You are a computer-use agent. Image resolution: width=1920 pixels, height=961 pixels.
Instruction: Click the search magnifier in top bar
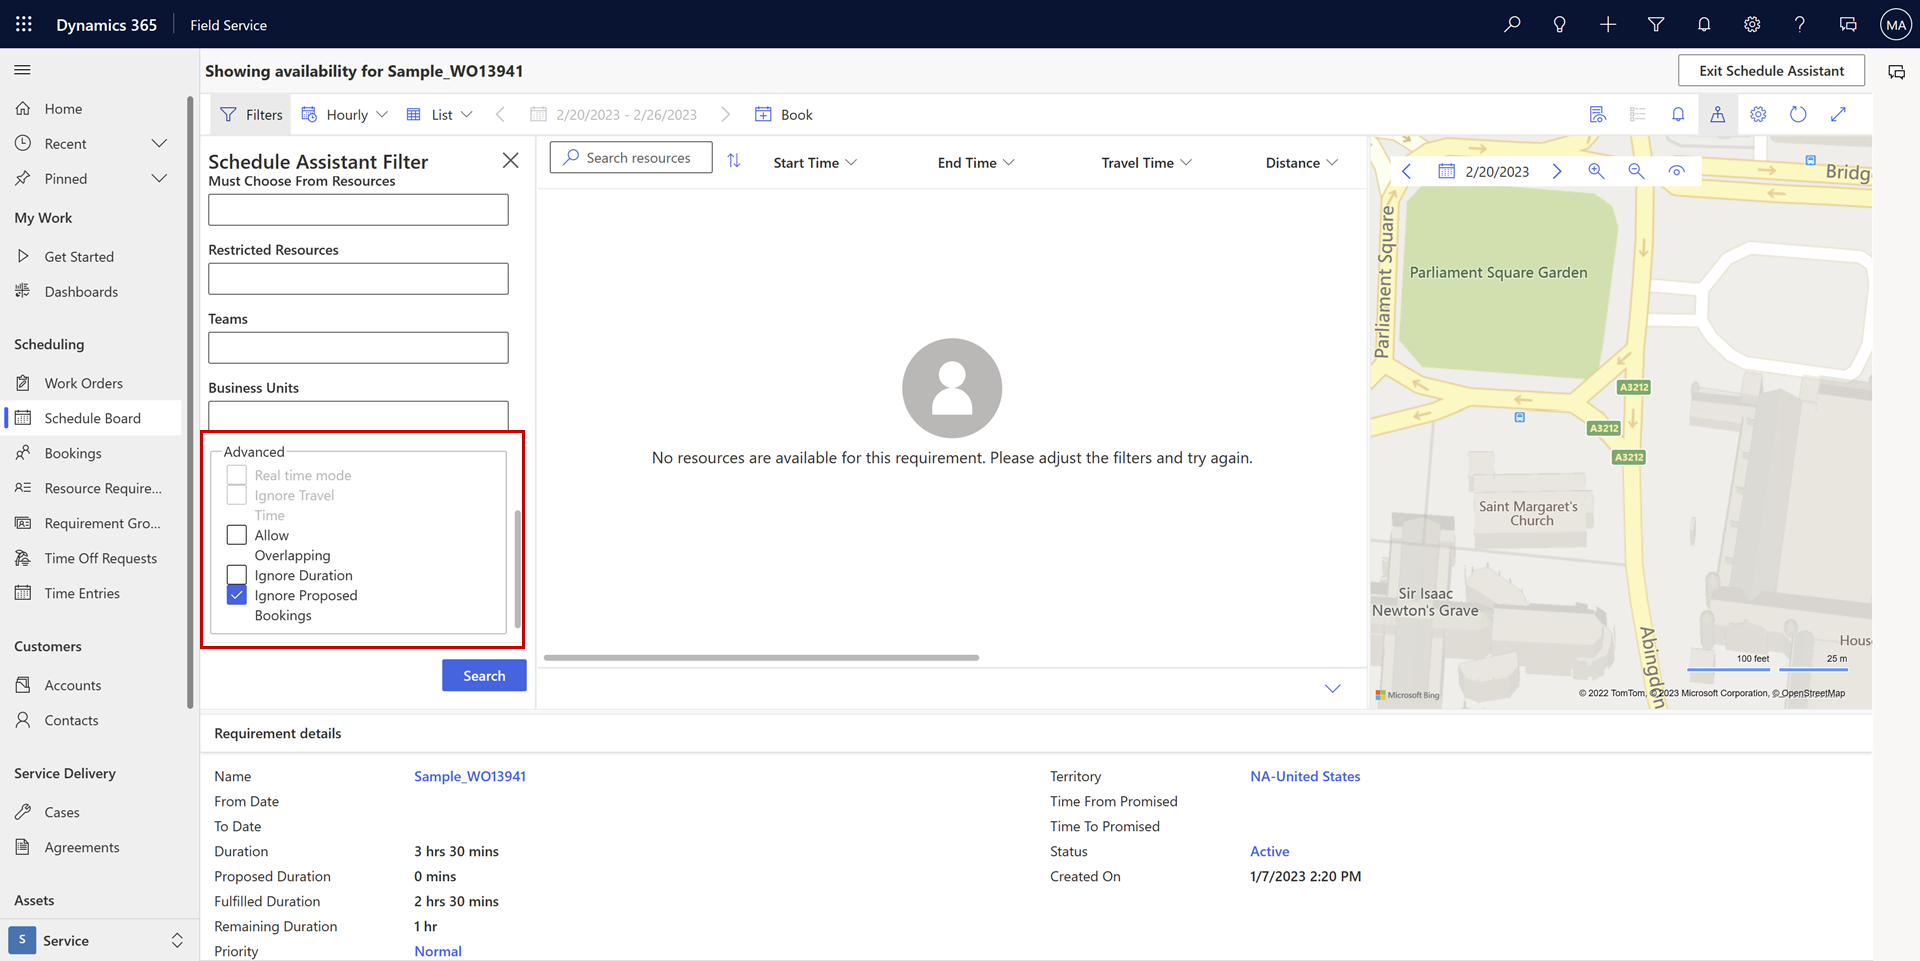[x=1512, y=24]
